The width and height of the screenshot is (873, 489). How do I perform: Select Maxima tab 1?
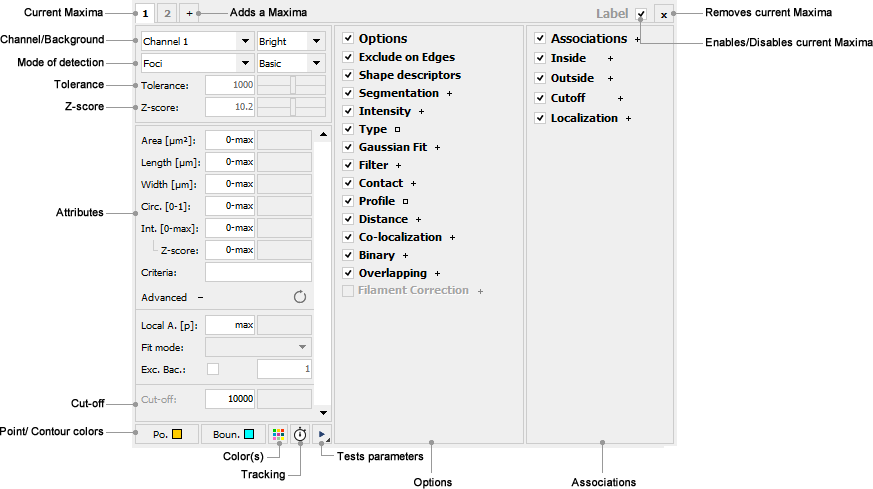coord(145,14)
